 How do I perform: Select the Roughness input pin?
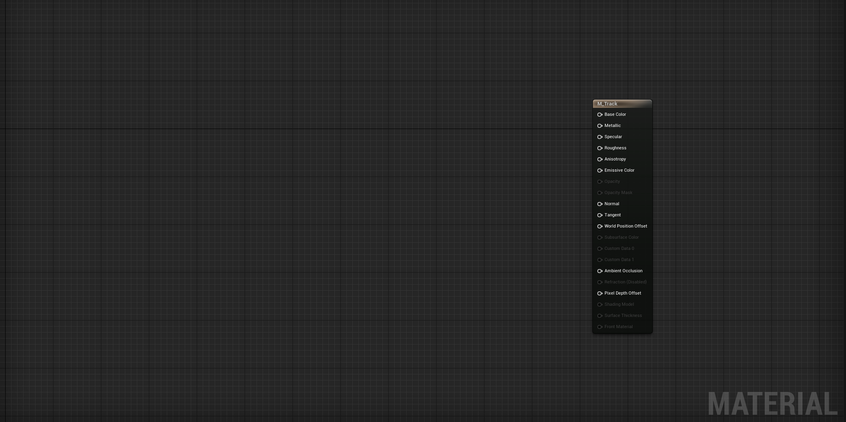(600, 148)
